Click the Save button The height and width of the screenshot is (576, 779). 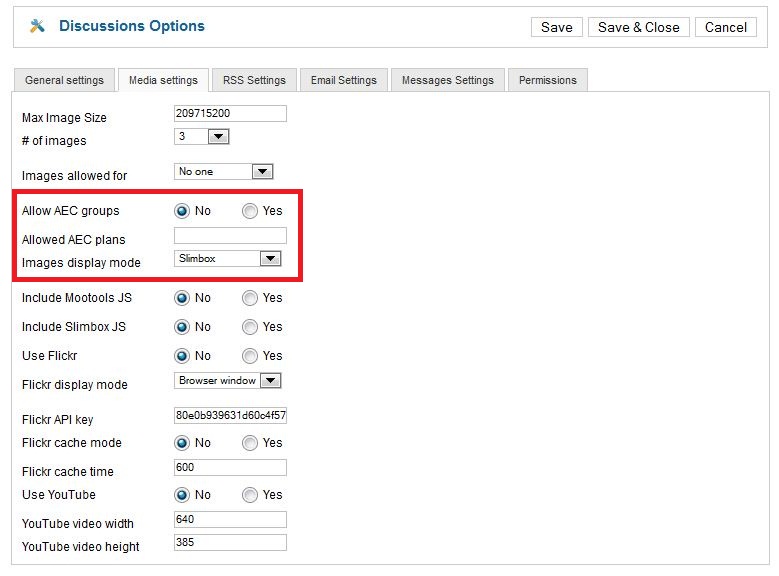[556, 27]
